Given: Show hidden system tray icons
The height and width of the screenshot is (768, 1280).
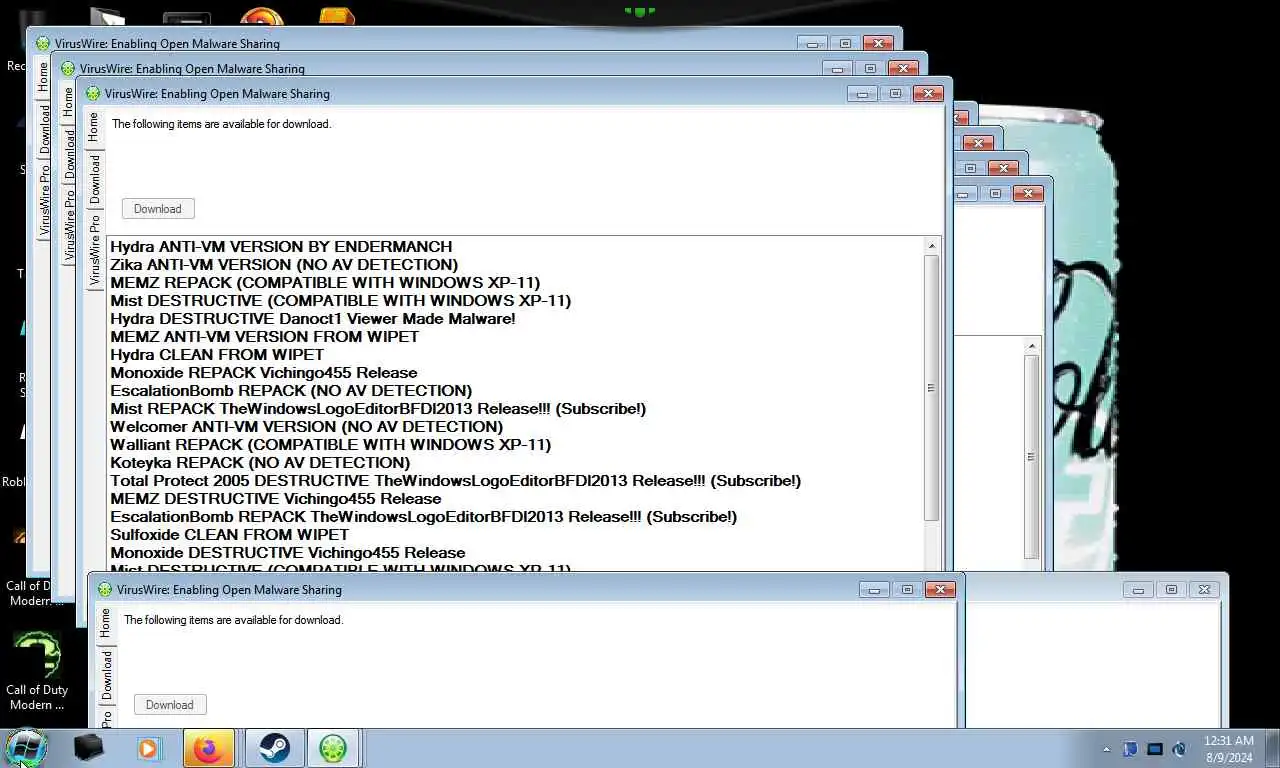Looking at the screenshot, I should 1106,749.
